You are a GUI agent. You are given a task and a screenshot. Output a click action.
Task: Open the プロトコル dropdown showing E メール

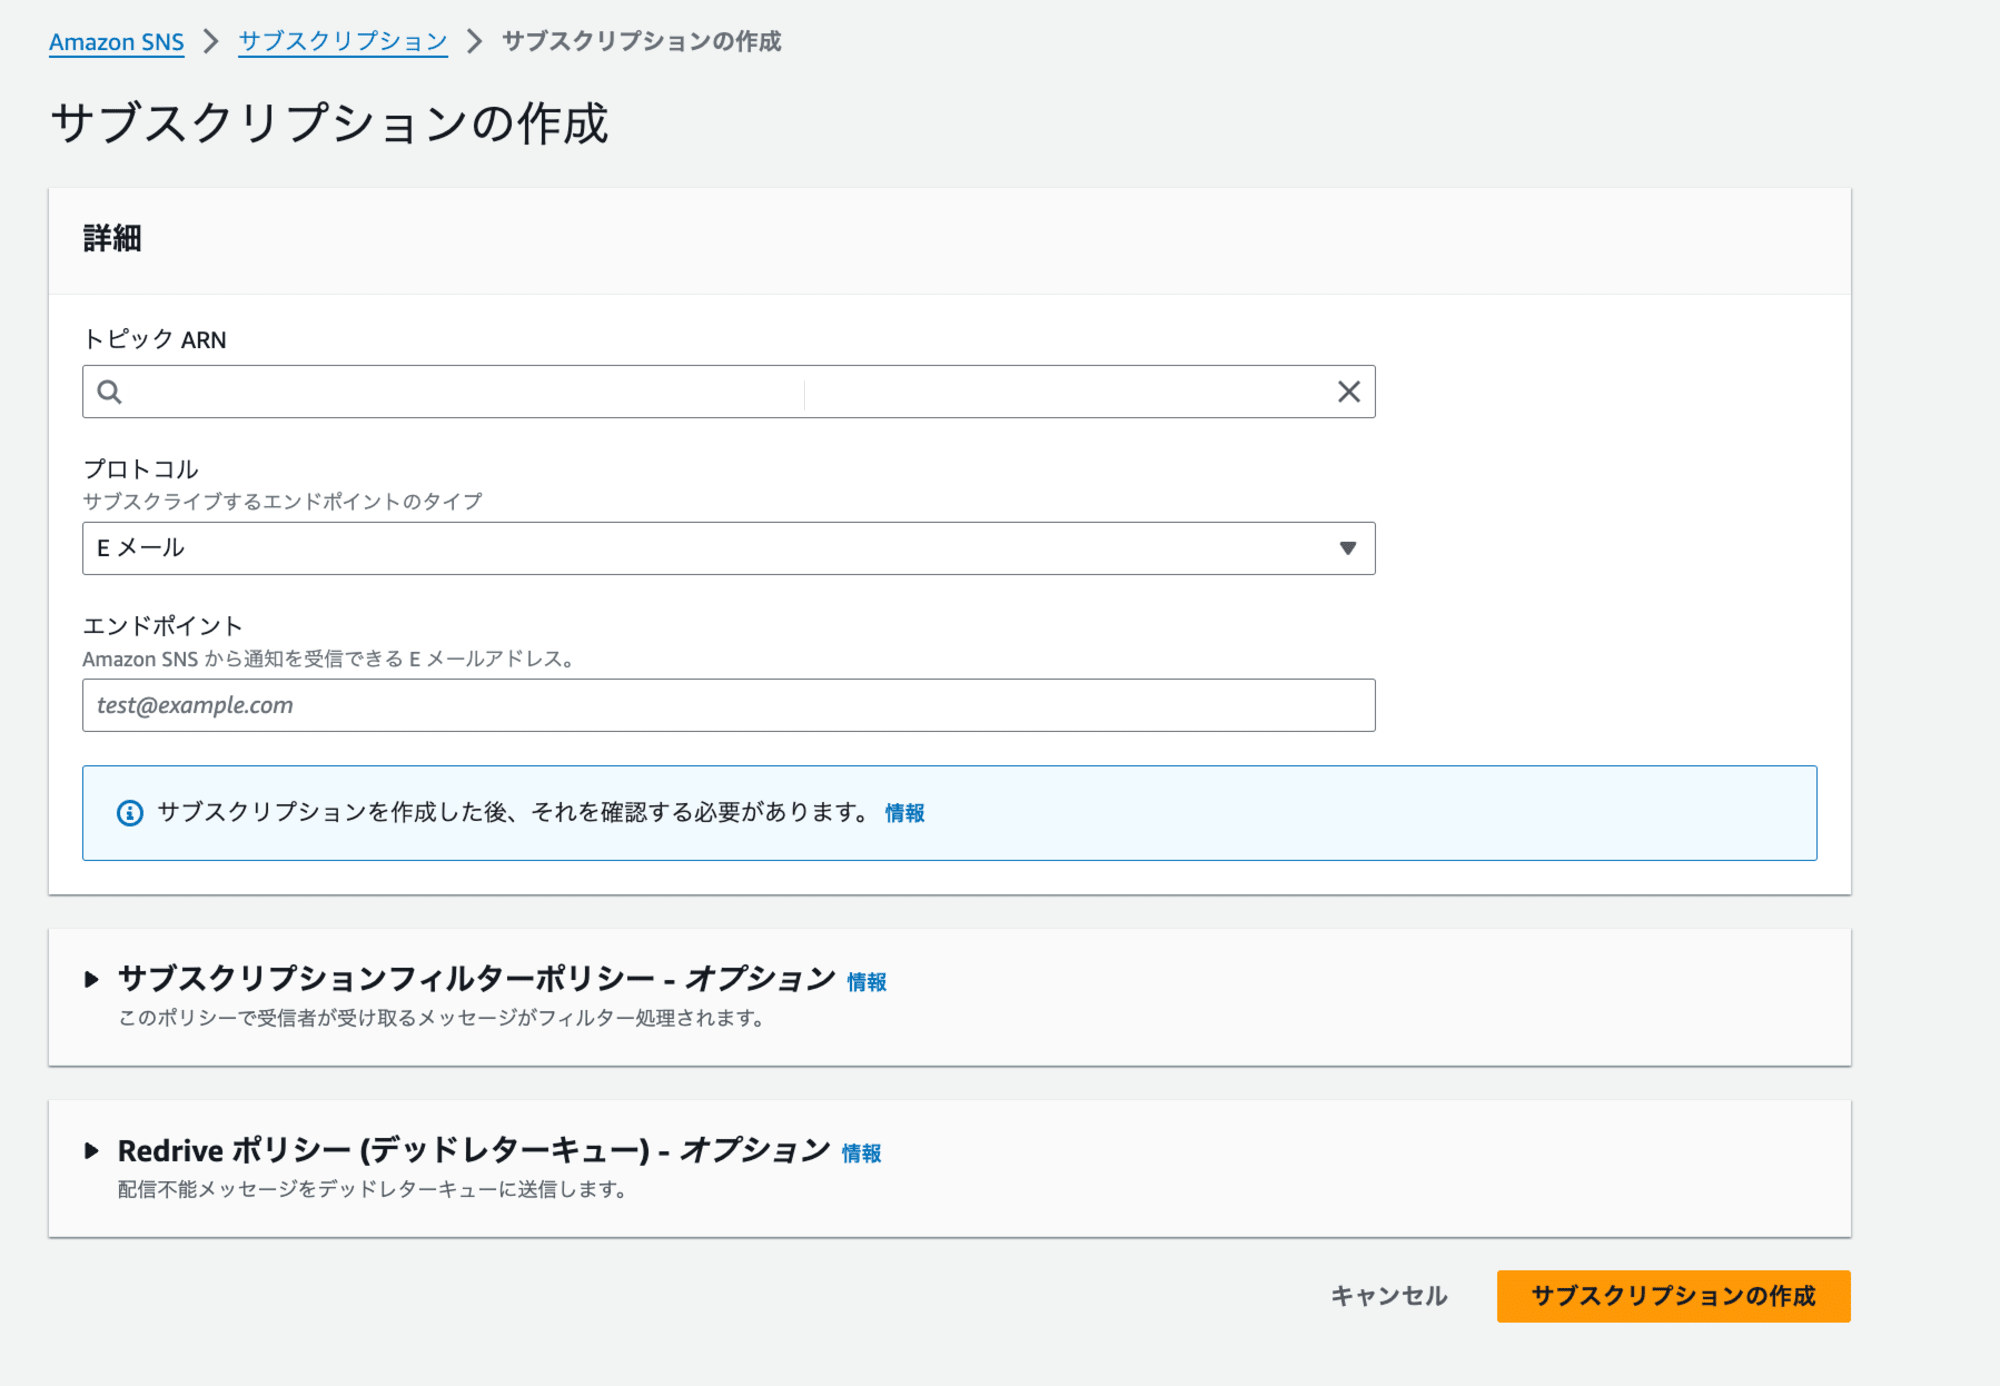728,548
